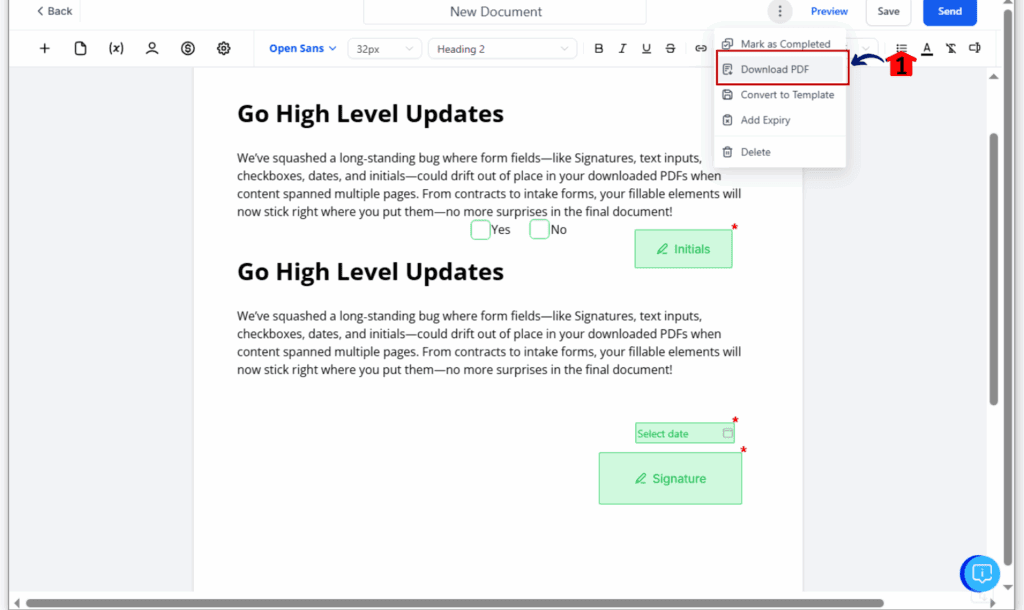Open the Open Sans font dropdown
This screenshot has height=610, width=1024.
click(302, 48)
